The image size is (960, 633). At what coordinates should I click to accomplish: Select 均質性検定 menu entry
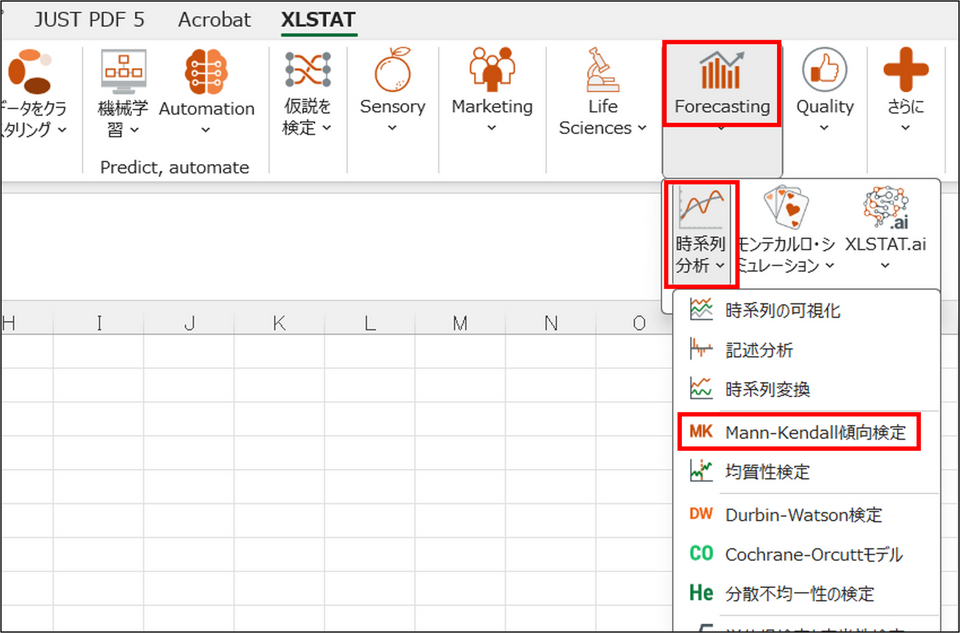pos(806,471)
